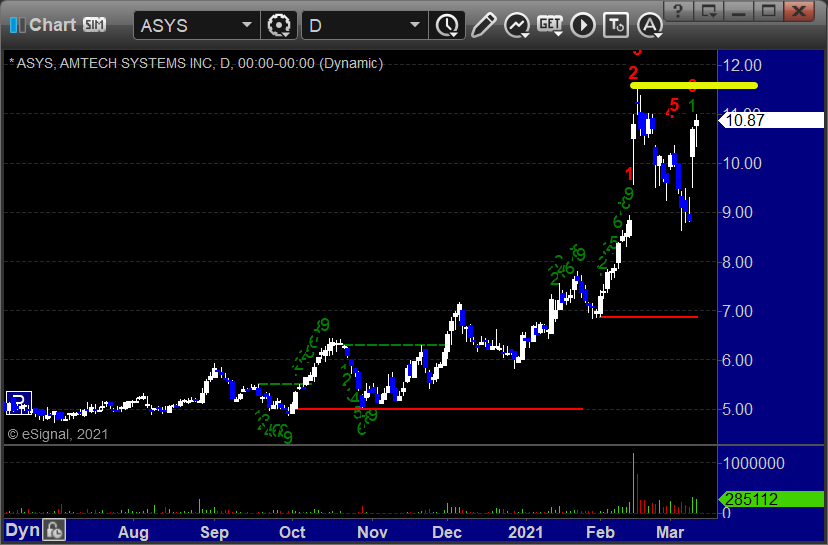This screenshot has width=828, height=545.
Task: Select the yellow horizontal line near 11.60
Action: point(694,86)
